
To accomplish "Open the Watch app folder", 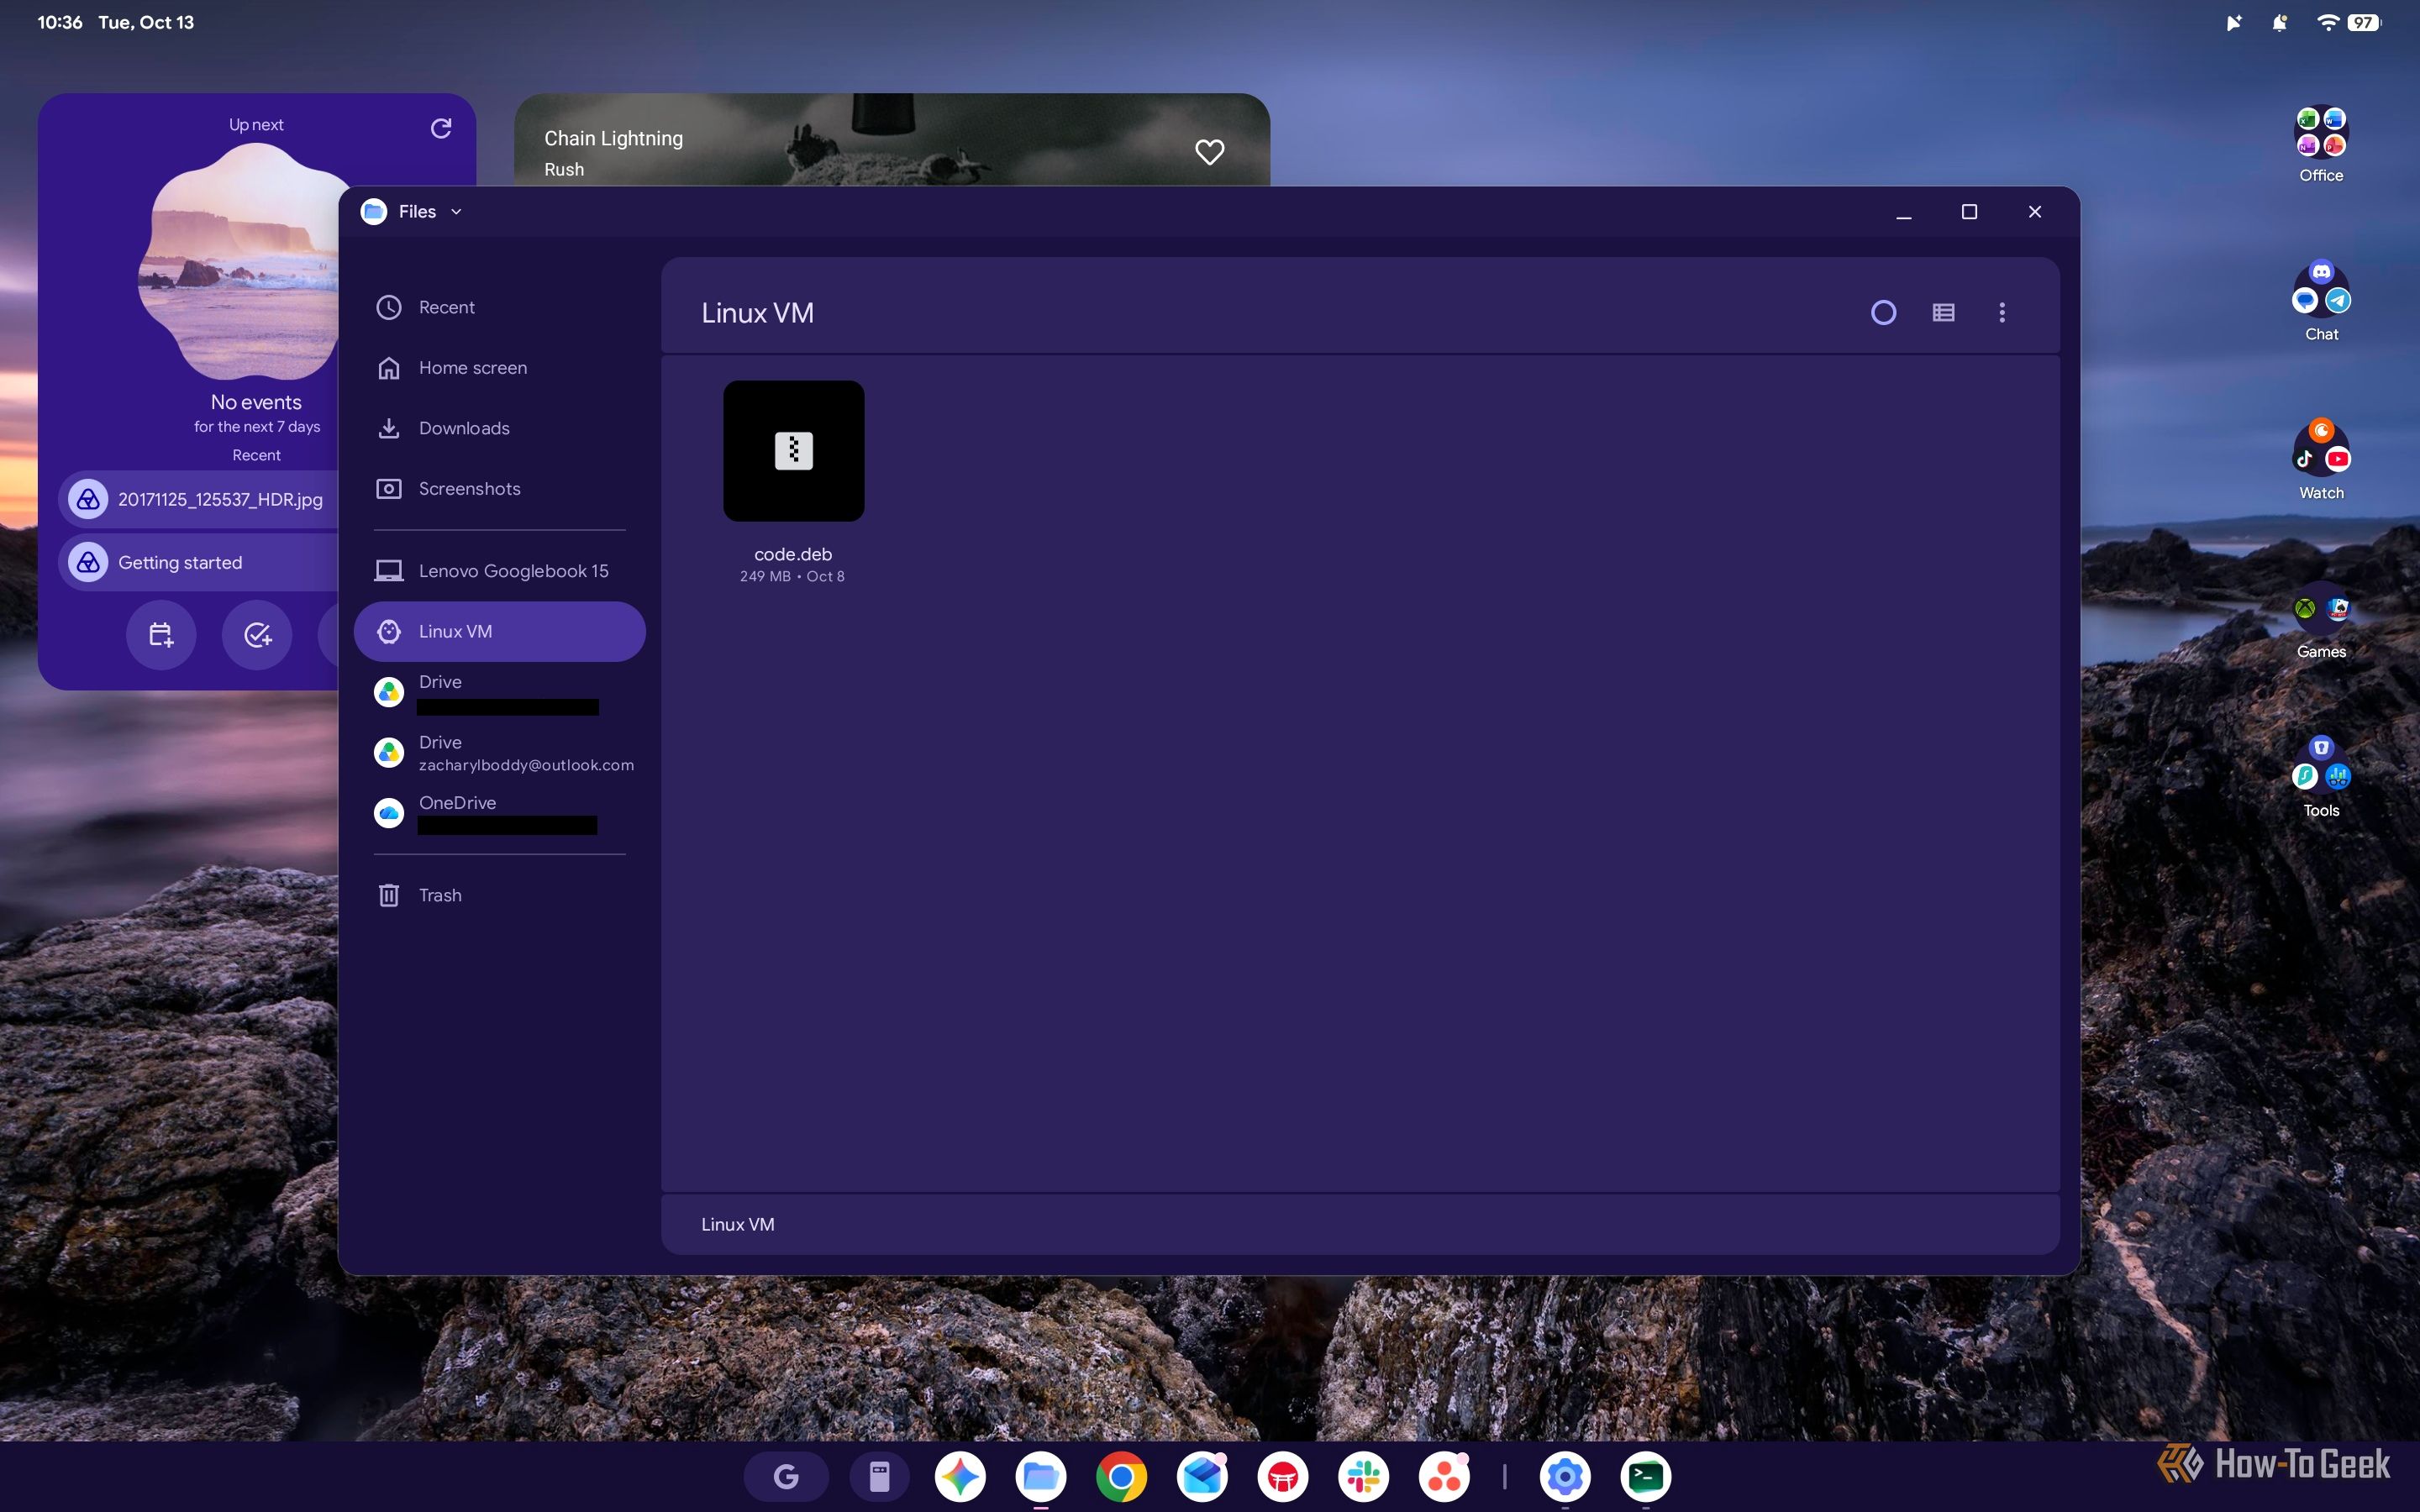I will pos(2321,460).
